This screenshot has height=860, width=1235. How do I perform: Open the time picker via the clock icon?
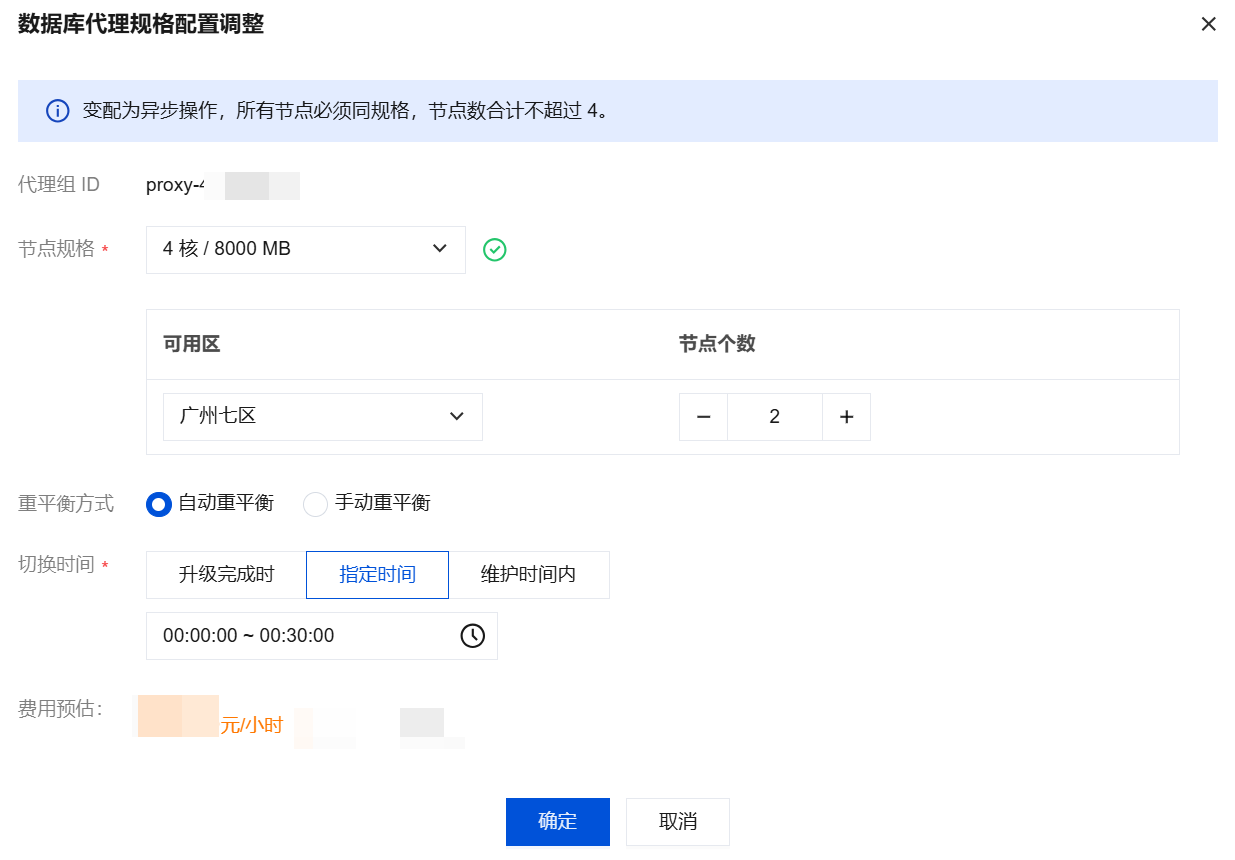click(472, 636)
